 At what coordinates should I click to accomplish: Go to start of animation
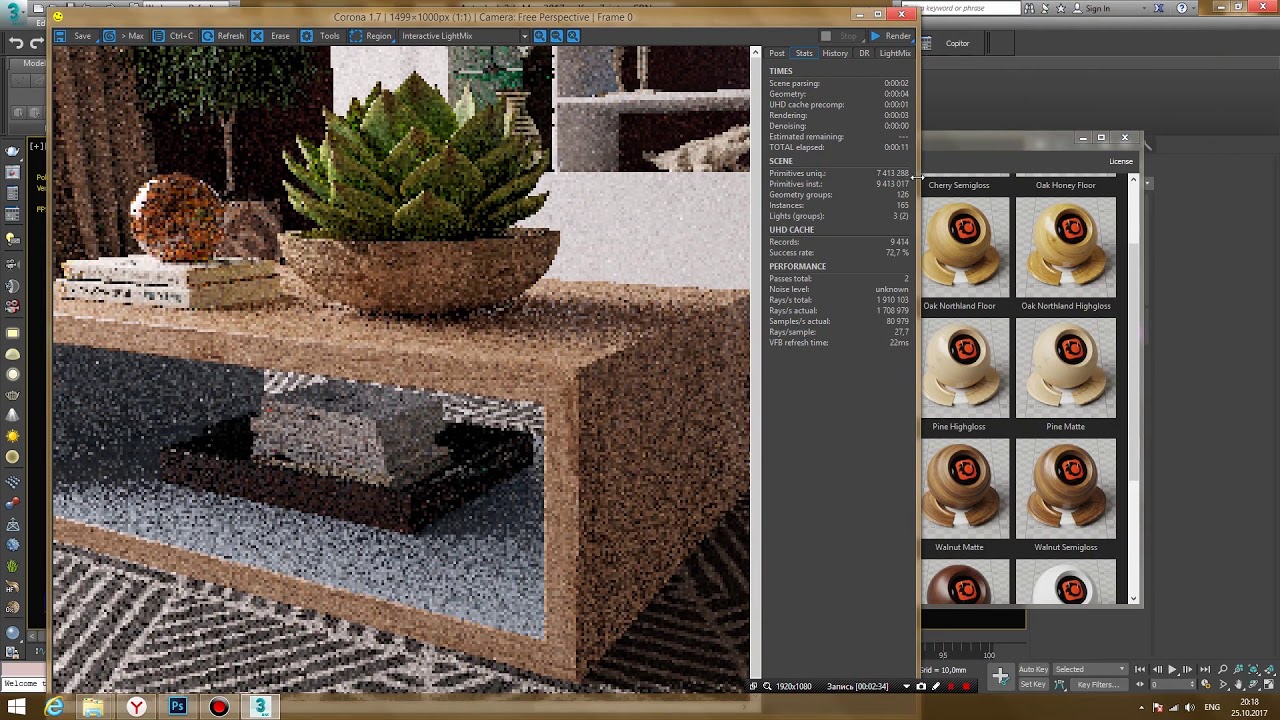click(1140, 669)
